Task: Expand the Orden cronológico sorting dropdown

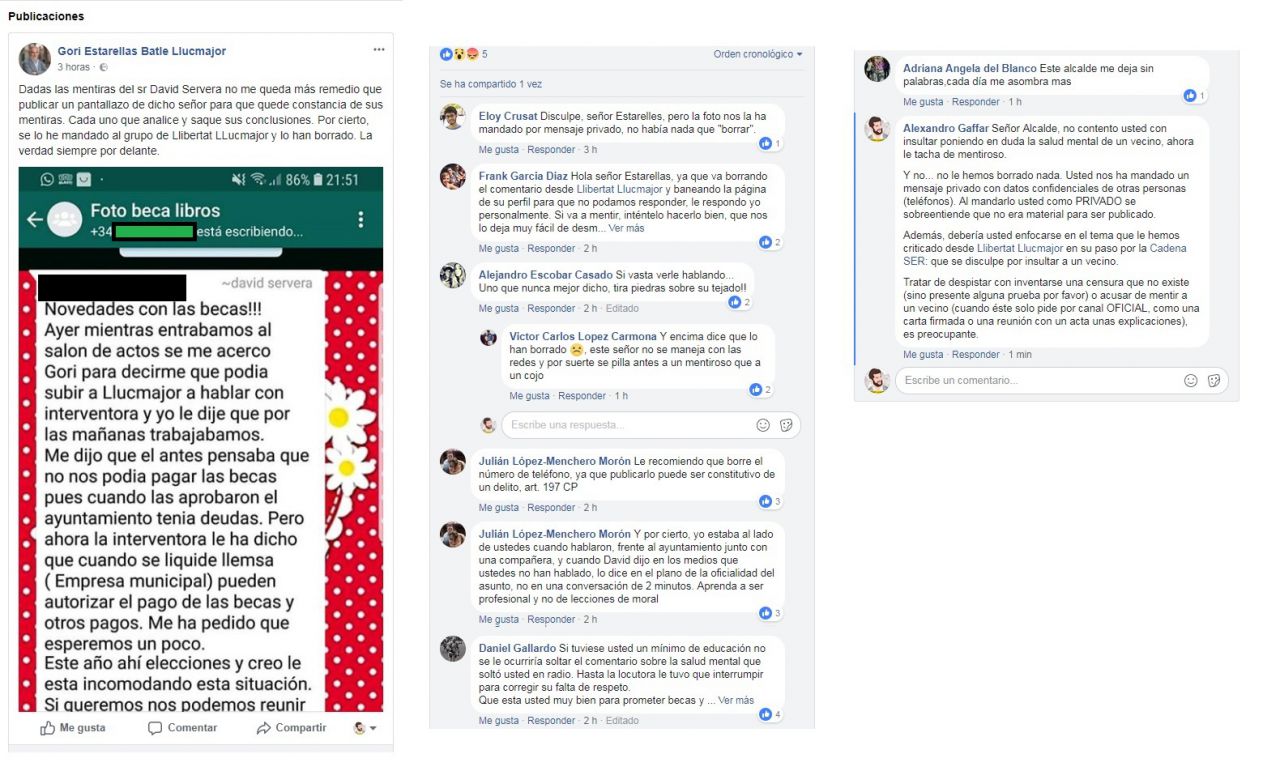Action: 758,54
